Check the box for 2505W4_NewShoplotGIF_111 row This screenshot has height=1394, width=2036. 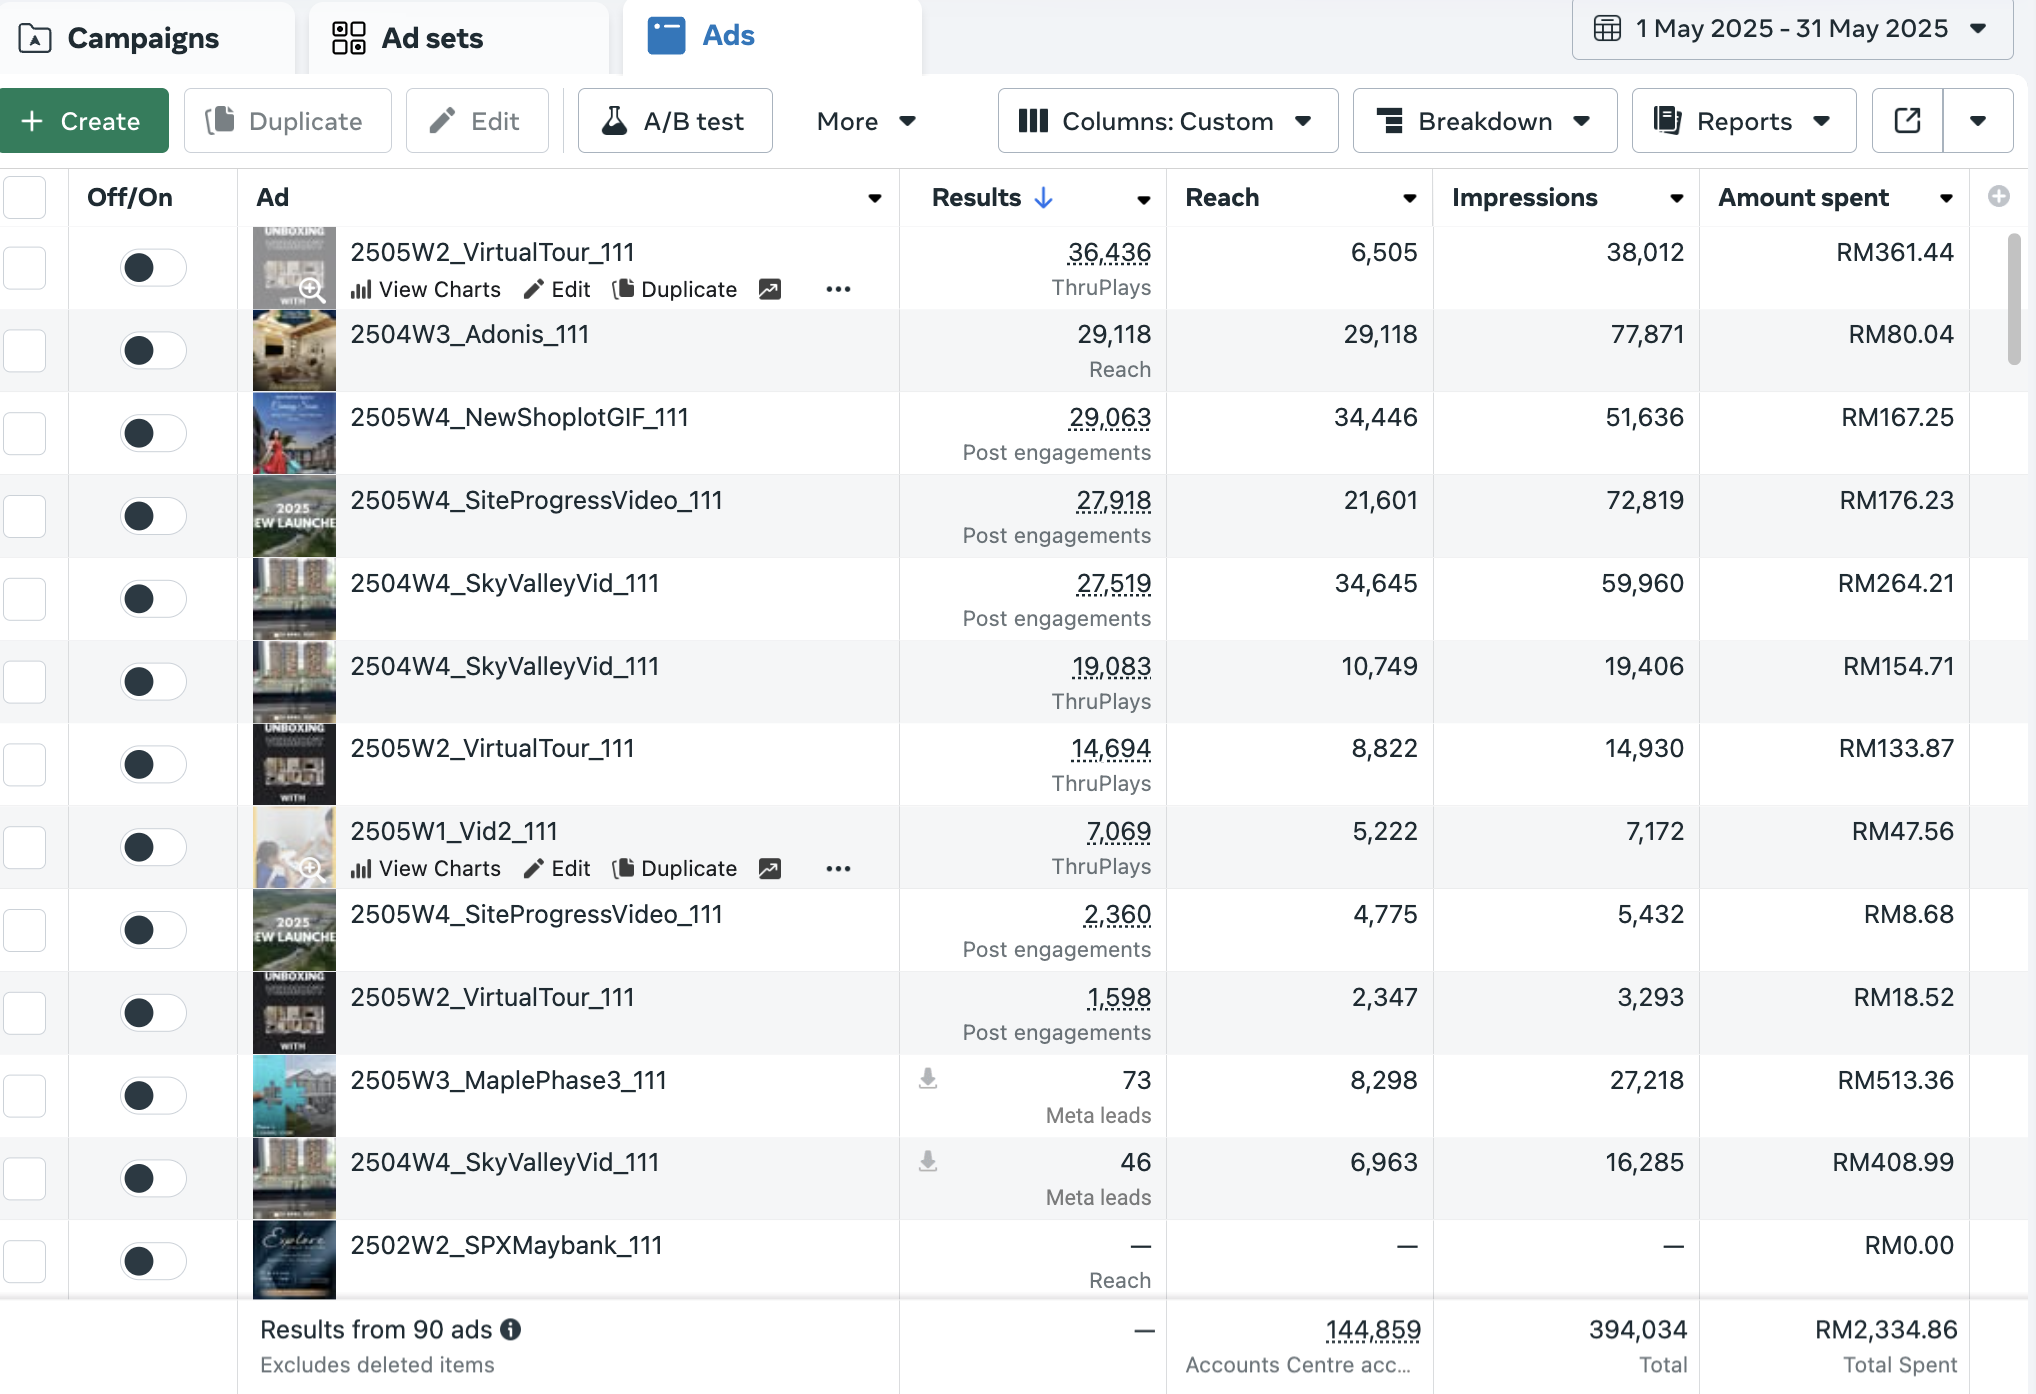coord(25,433)
